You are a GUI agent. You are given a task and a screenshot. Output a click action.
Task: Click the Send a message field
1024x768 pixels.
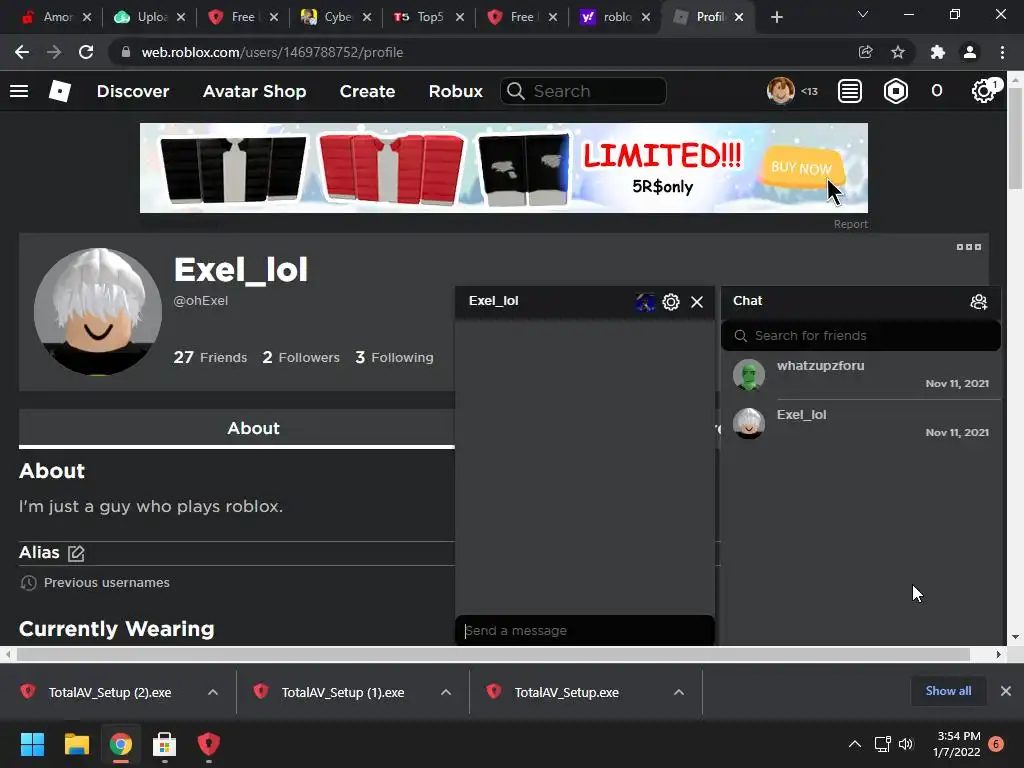click(x=584, y=630)
